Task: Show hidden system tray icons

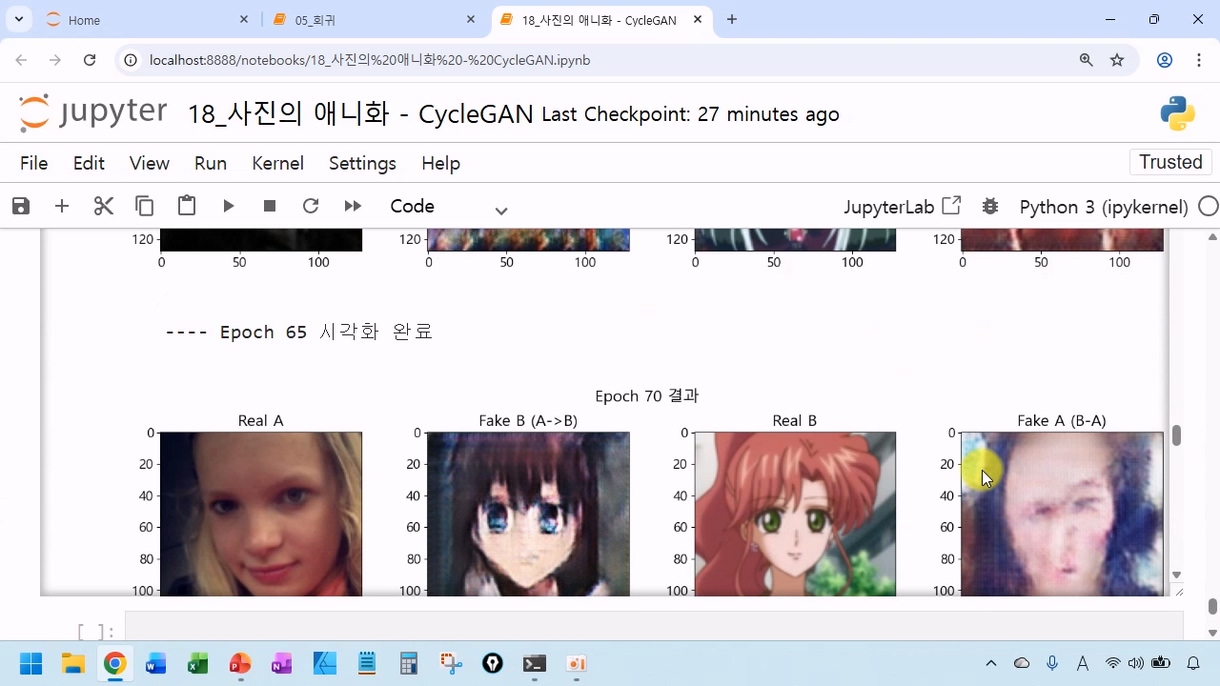Action: pos(991,663)
